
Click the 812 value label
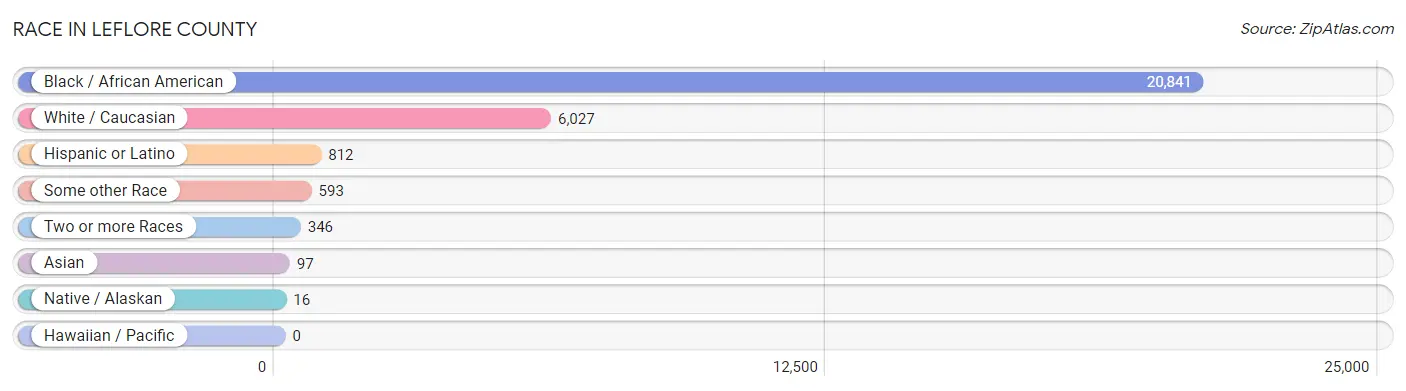(341, 154)
